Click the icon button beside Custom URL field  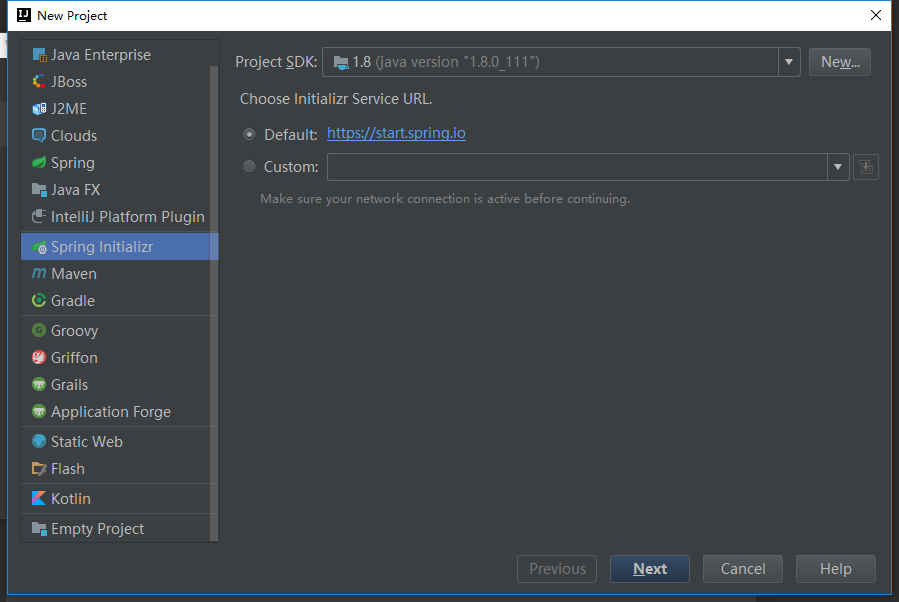coord(866,167)
